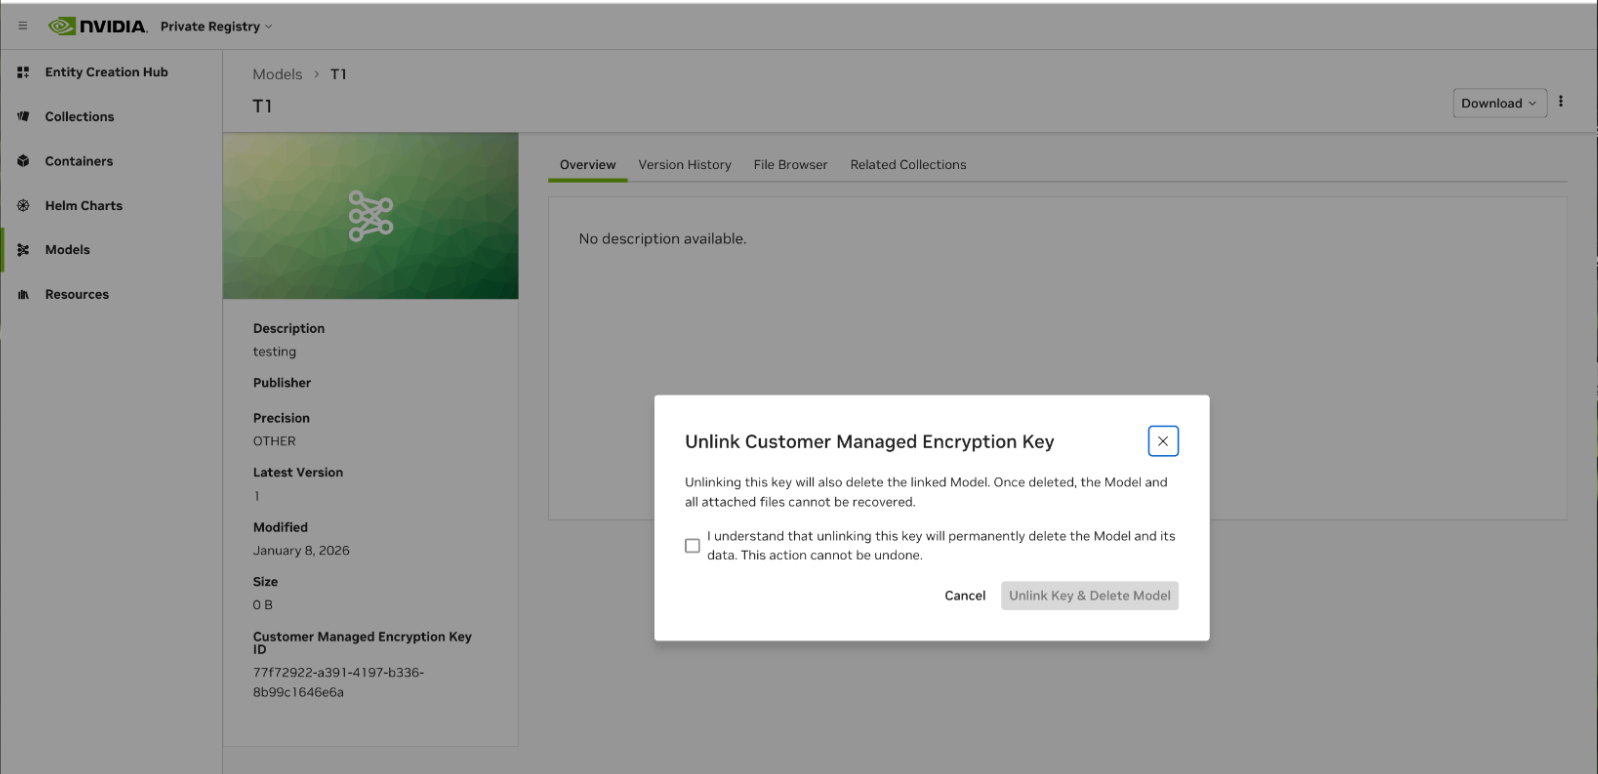Close the Unlink Key dialog with X
This screenshot has height=774, width=1598.
coord(1163,441)
